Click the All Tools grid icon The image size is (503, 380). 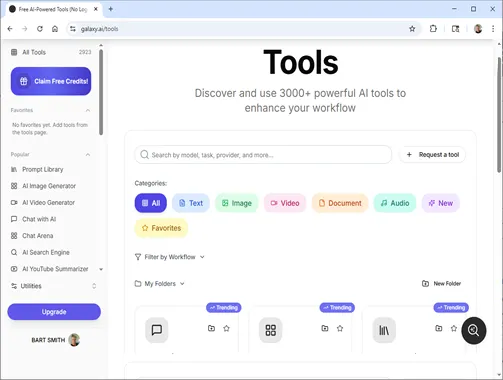click(14, 52)
